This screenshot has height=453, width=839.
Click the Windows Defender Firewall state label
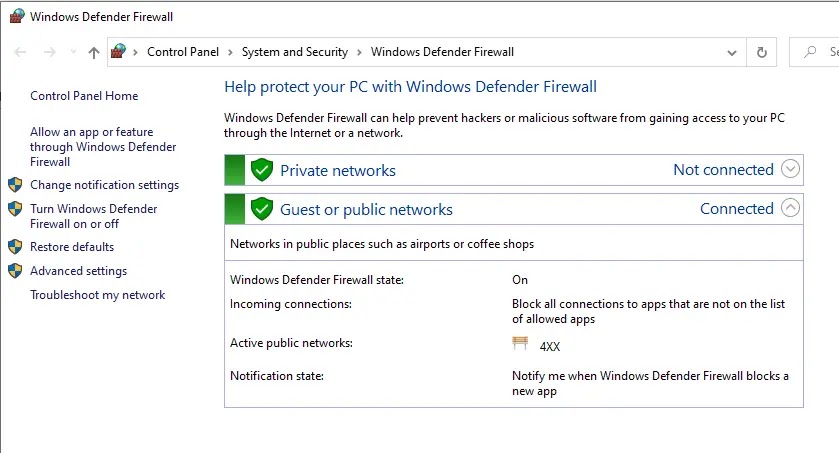tap(317, 280)
